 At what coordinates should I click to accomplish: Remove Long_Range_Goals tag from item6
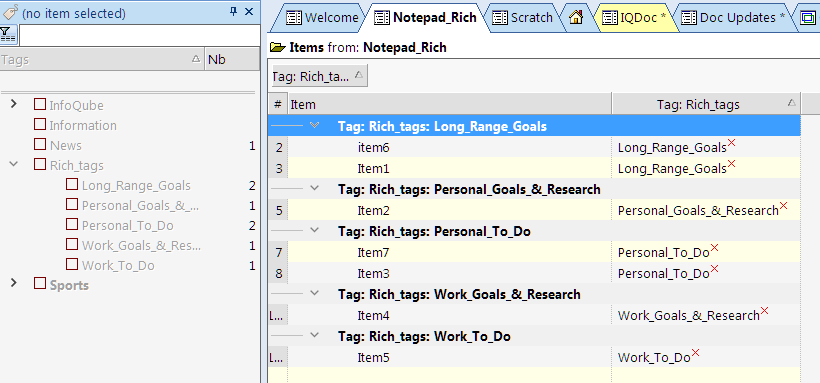tap(732, 143)
